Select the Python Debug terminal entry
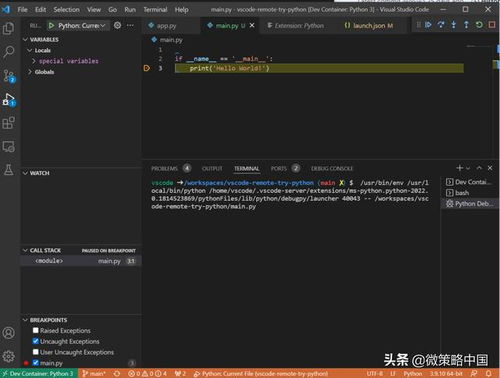The image size is (500, 378). coord(469,203)
